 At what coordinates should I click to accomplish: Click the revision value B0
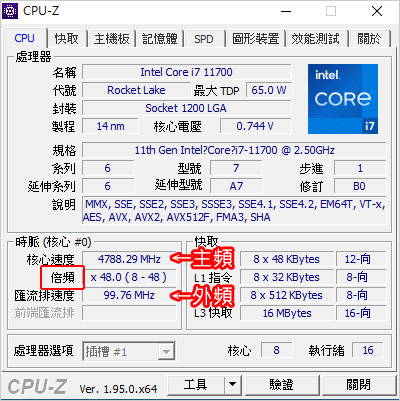coord(360,186)
